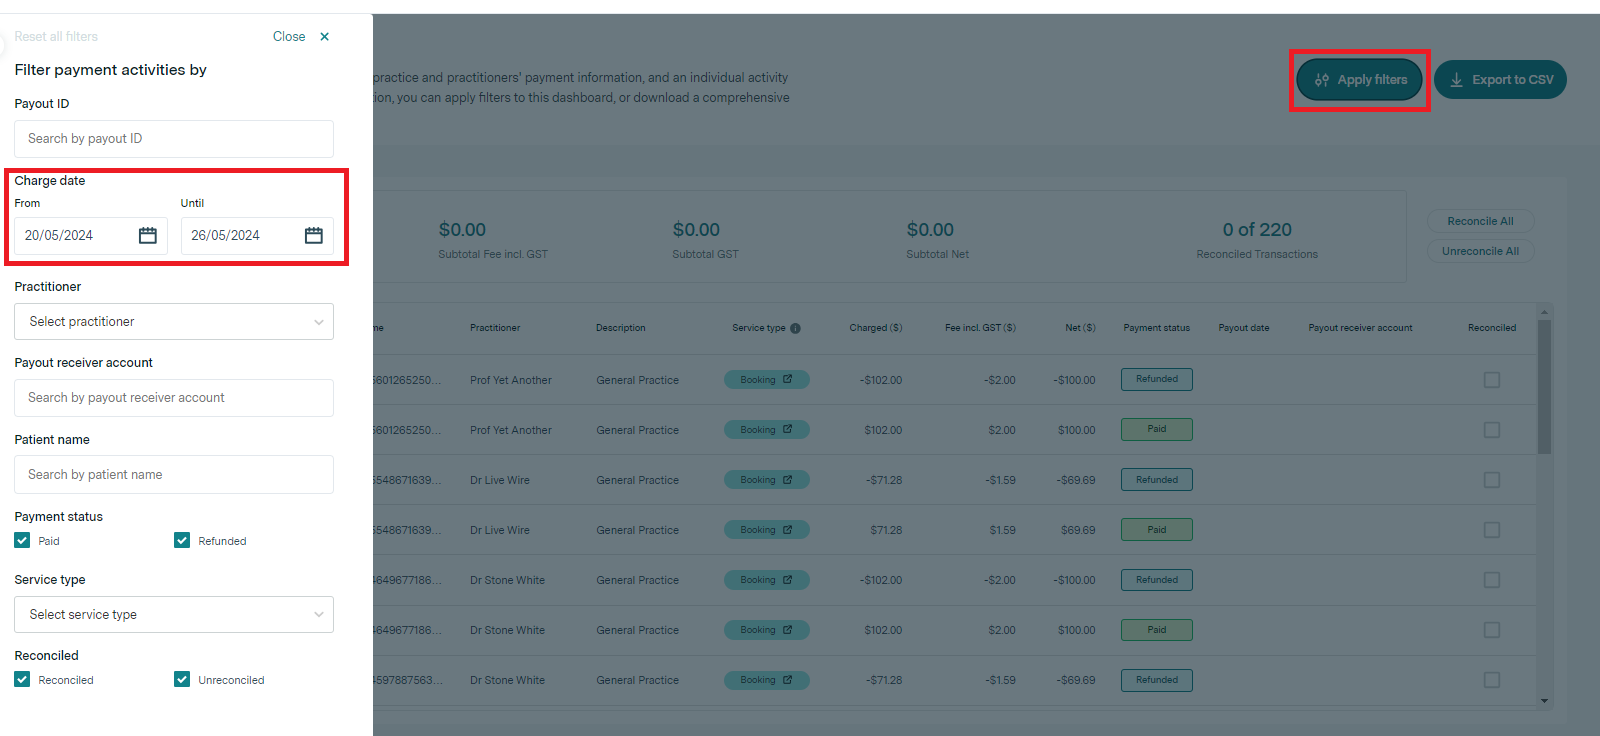
Task: Click Reset all filters link
Action: [x=56, y=37]
